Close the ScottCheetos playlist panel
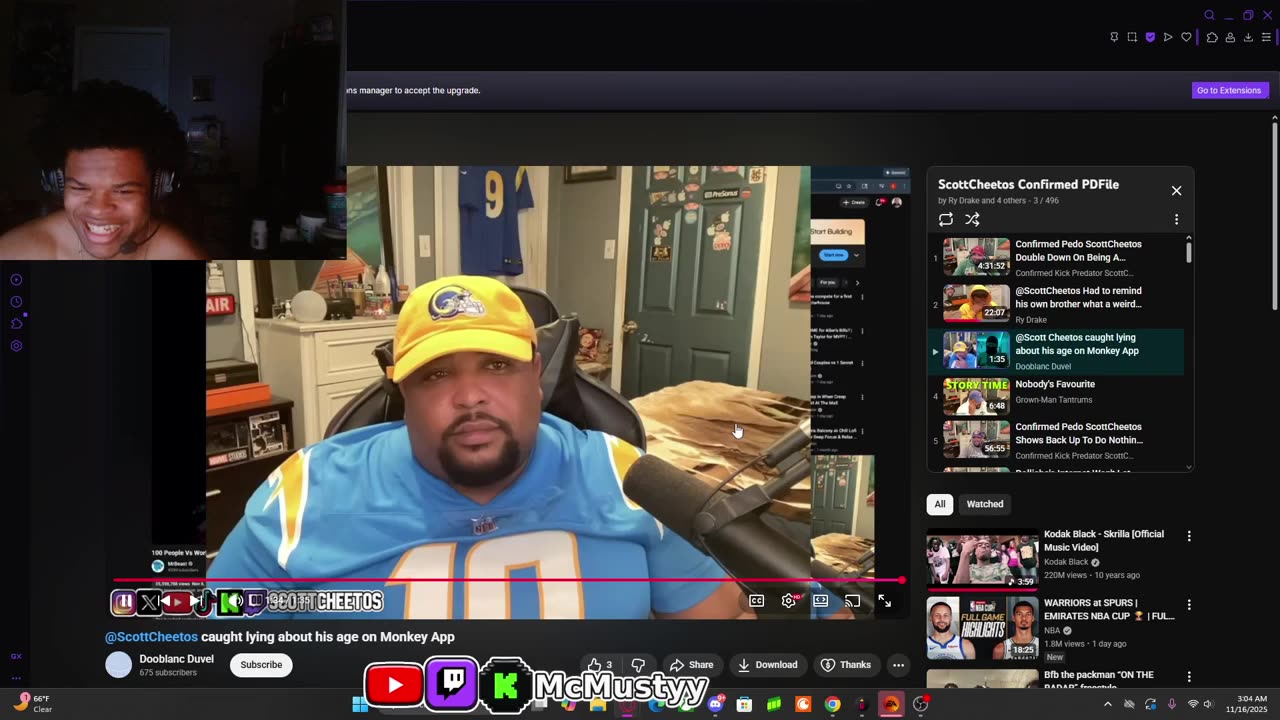 point(1176,190)
